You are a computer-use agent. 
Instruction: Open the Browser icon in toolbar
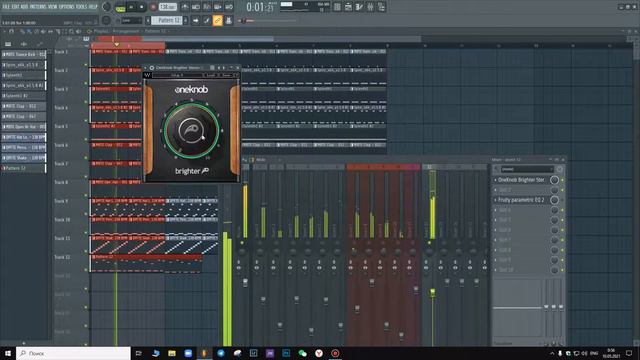pyautogui.click(x=381, y=7)
